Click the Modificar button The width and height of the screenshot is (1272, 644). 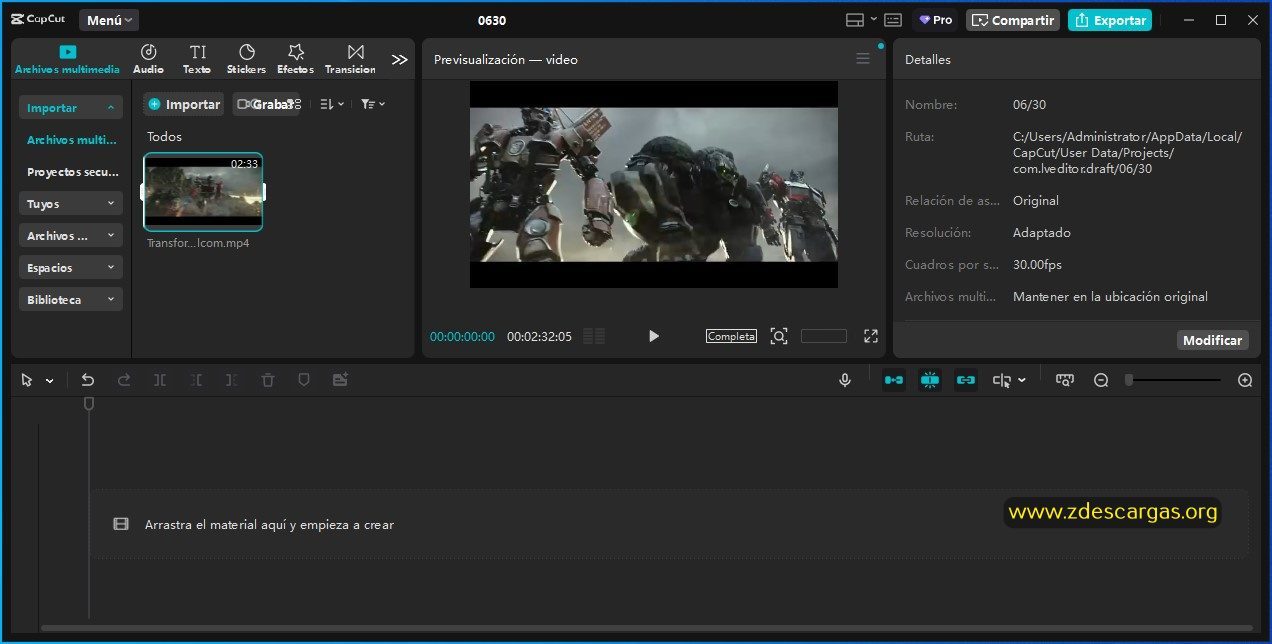pos(1213,340)
